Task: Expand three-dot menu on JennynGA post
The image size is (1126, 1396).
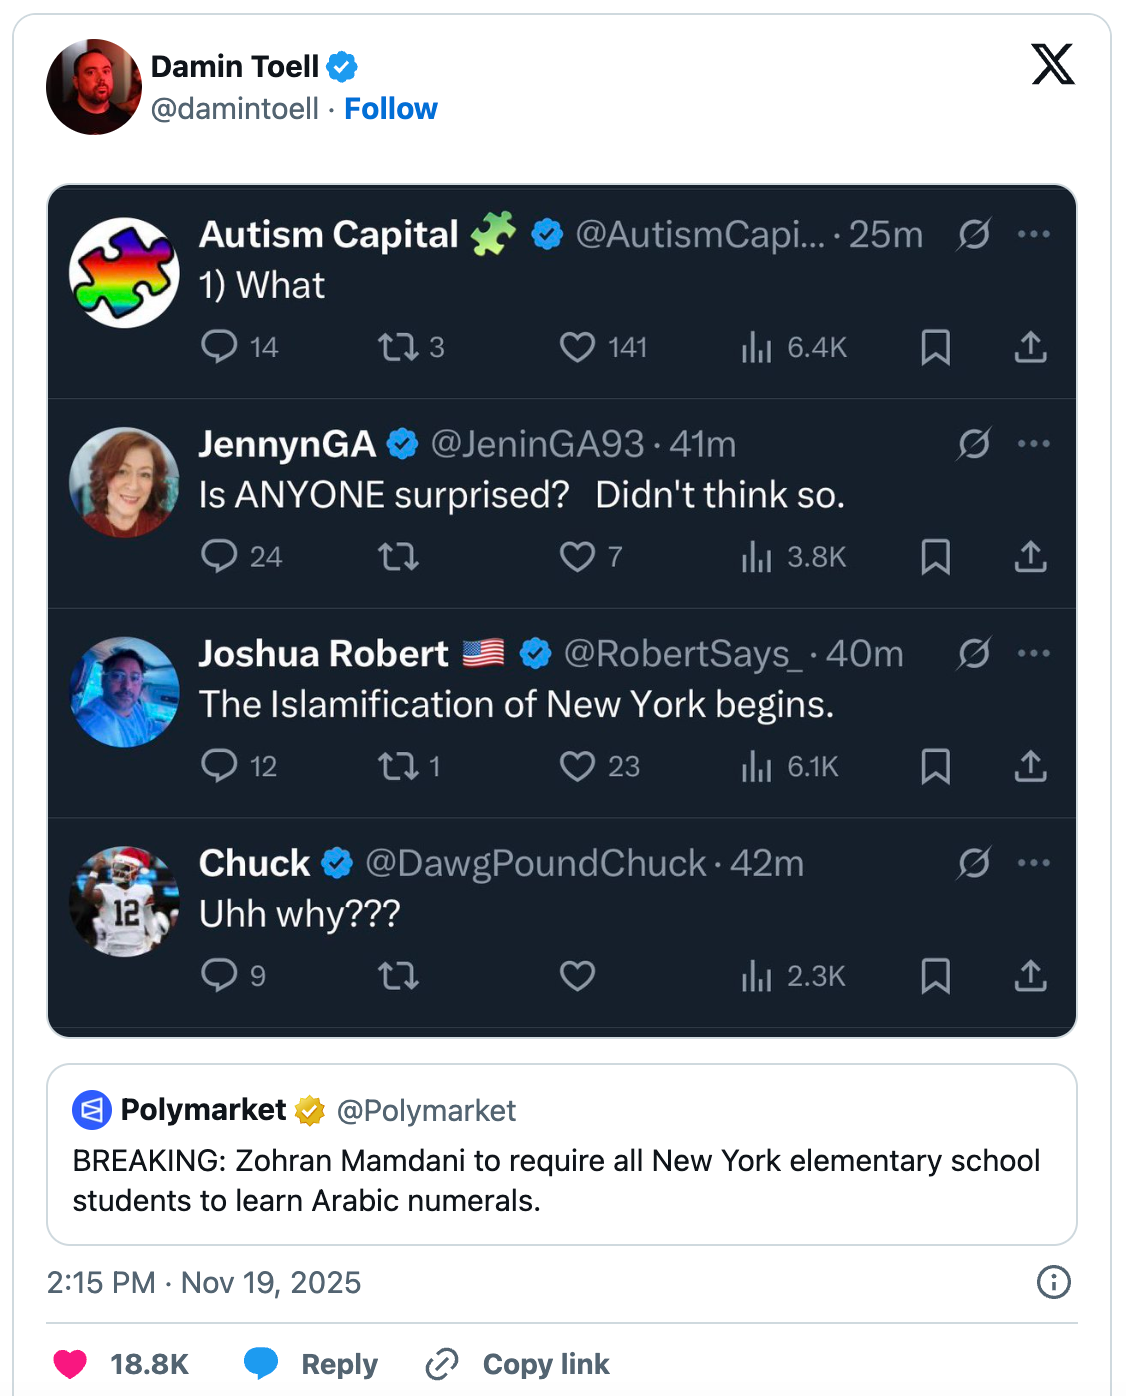Action: (x=1033, y=443)
